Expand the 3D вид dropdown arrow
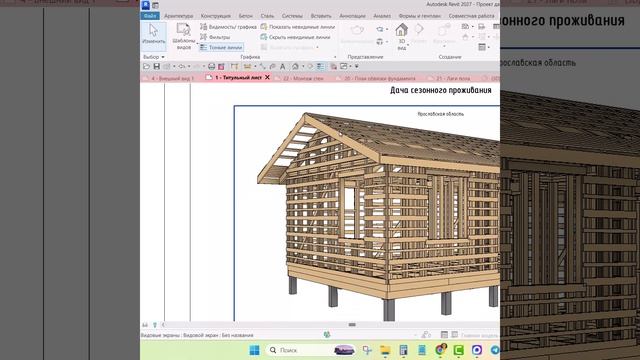This screenshot has height=360, width=640. (x=408, y=45)
